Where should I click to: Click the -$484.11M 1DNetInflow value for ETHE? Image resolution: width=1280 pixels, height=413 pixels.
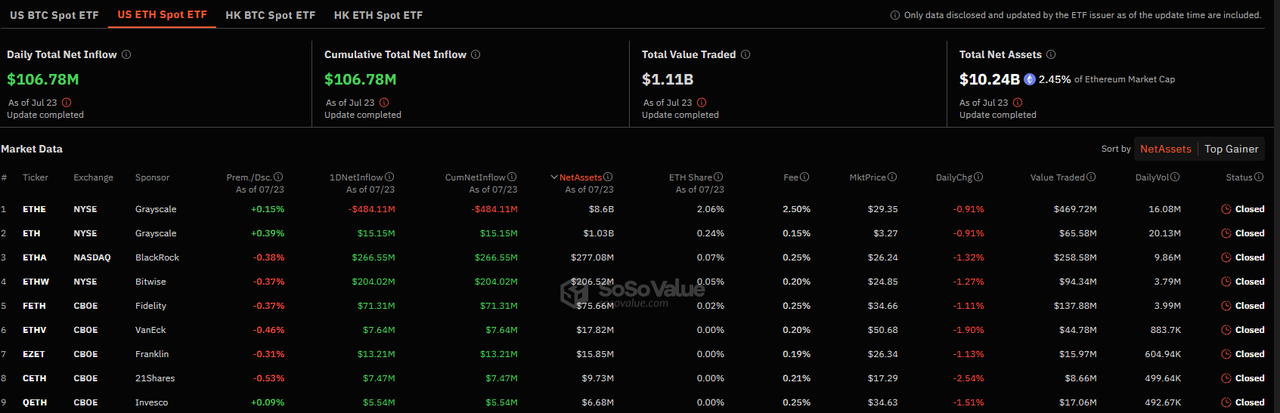[x=373, y=209]
